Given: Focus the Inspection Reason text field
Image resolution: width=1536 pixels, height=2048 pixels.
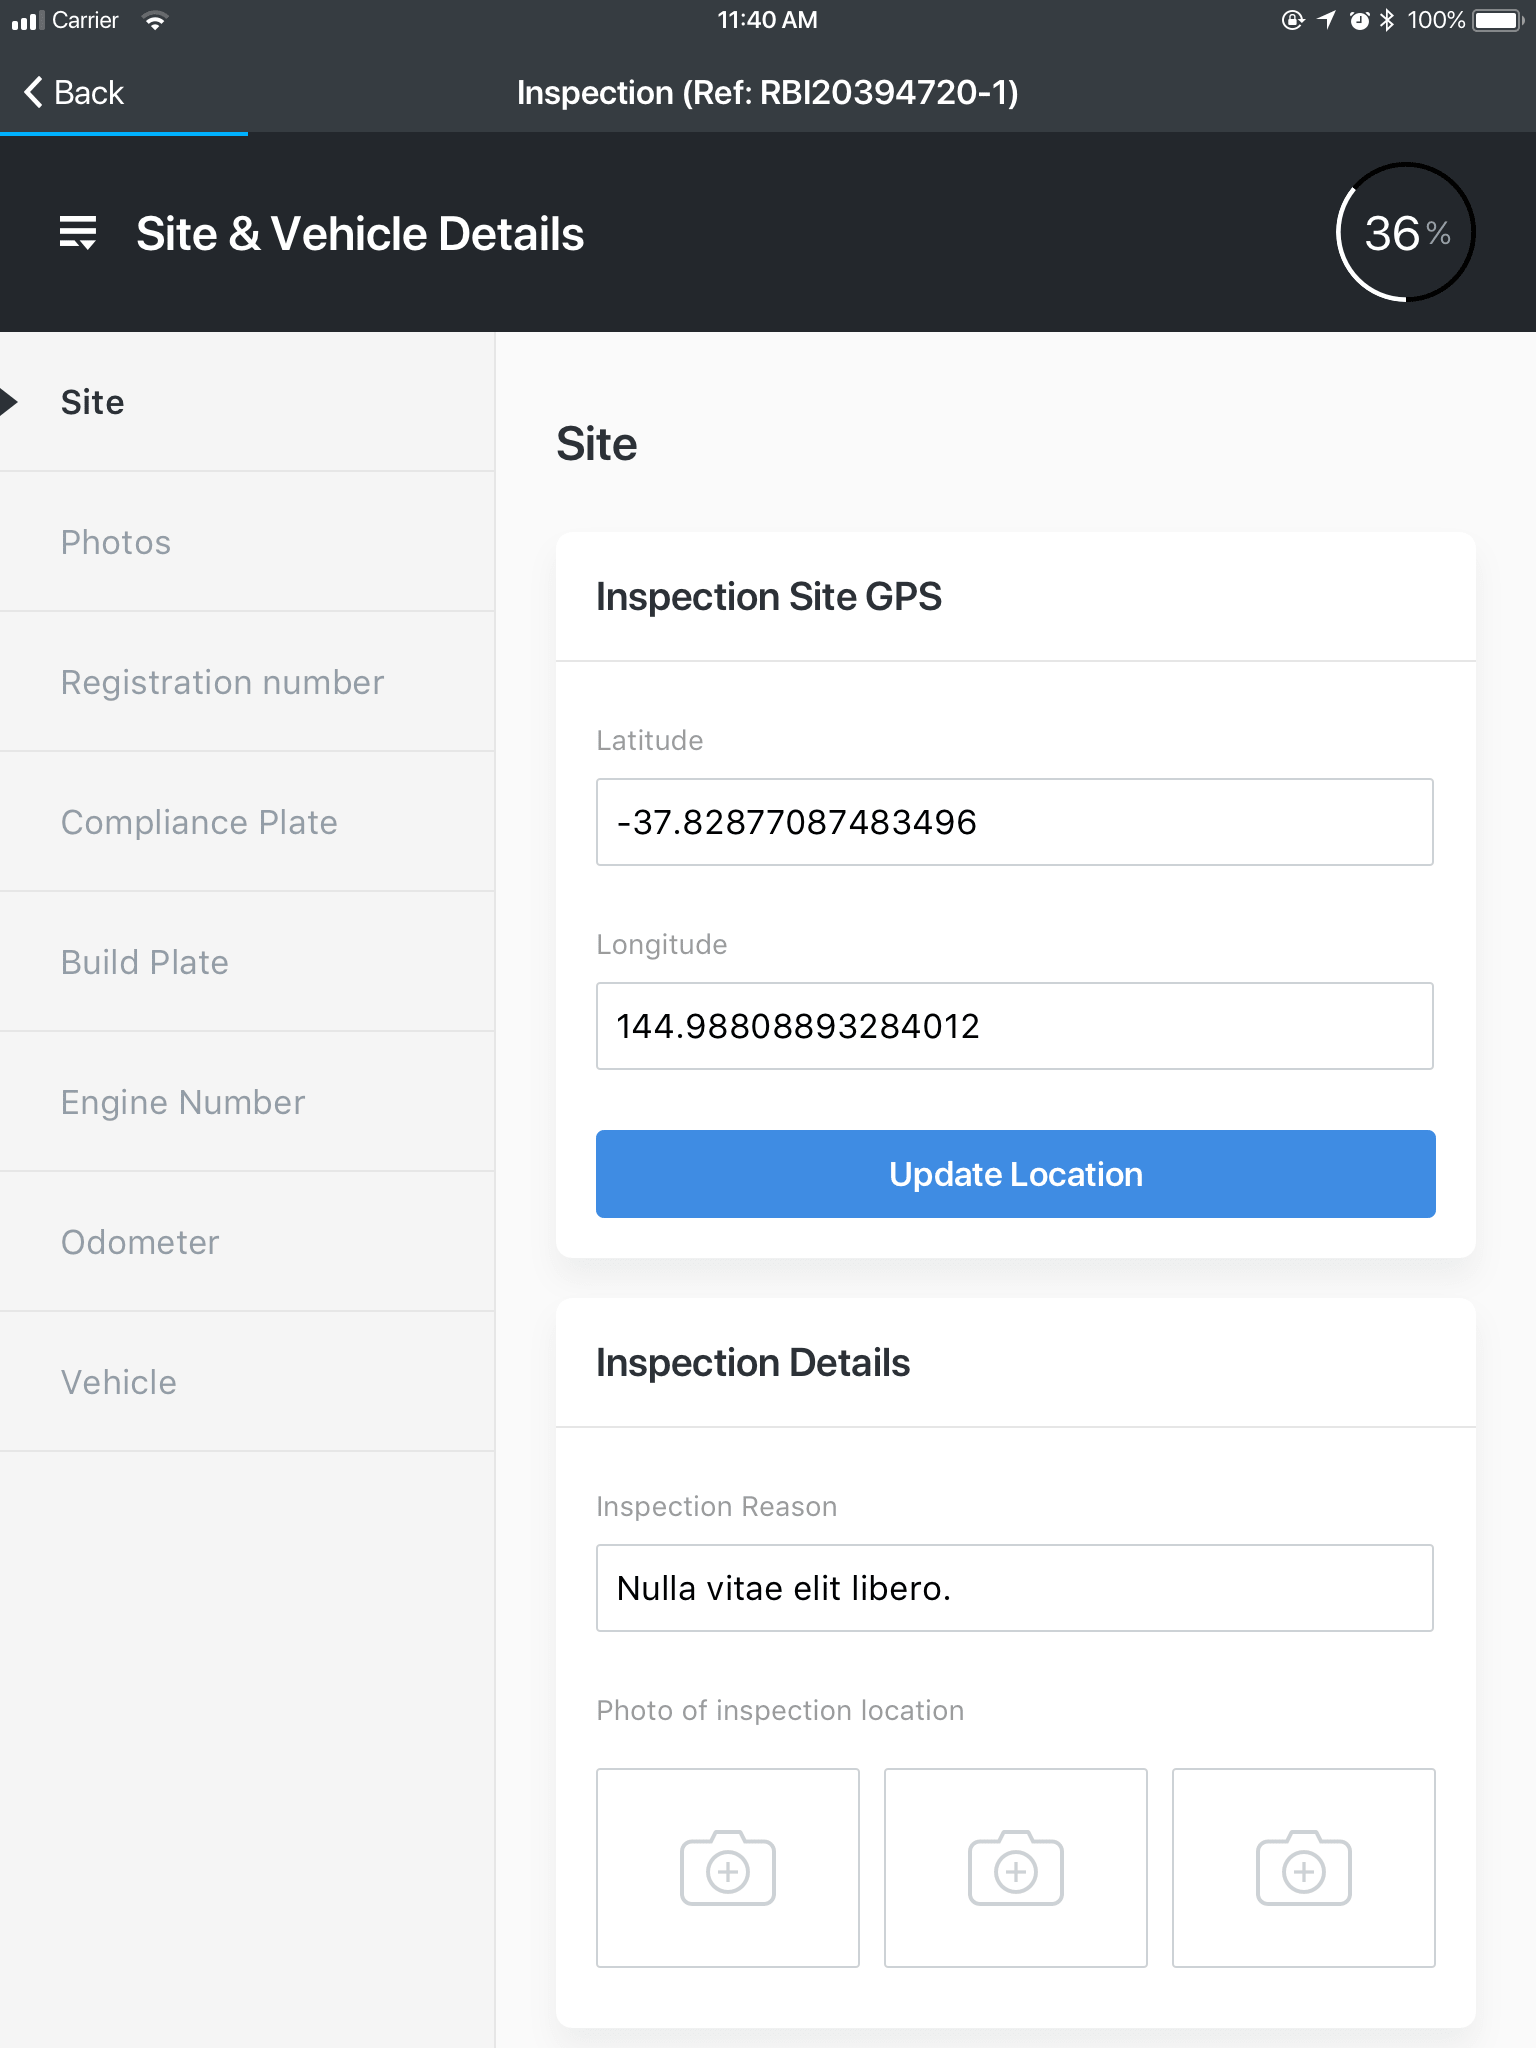Looking at the screenshot, I should click(x=1014, y=1588).
